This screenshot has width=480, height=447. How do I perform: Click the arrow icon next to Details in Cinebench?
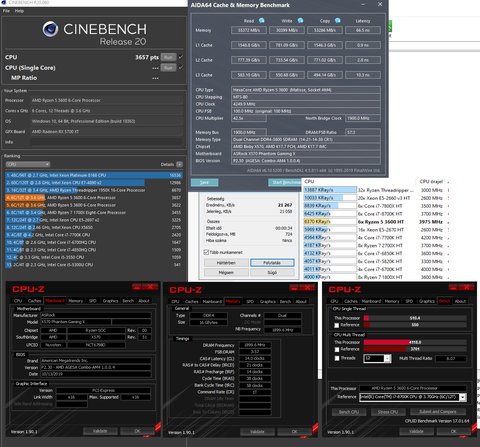[x=179, y=164]
